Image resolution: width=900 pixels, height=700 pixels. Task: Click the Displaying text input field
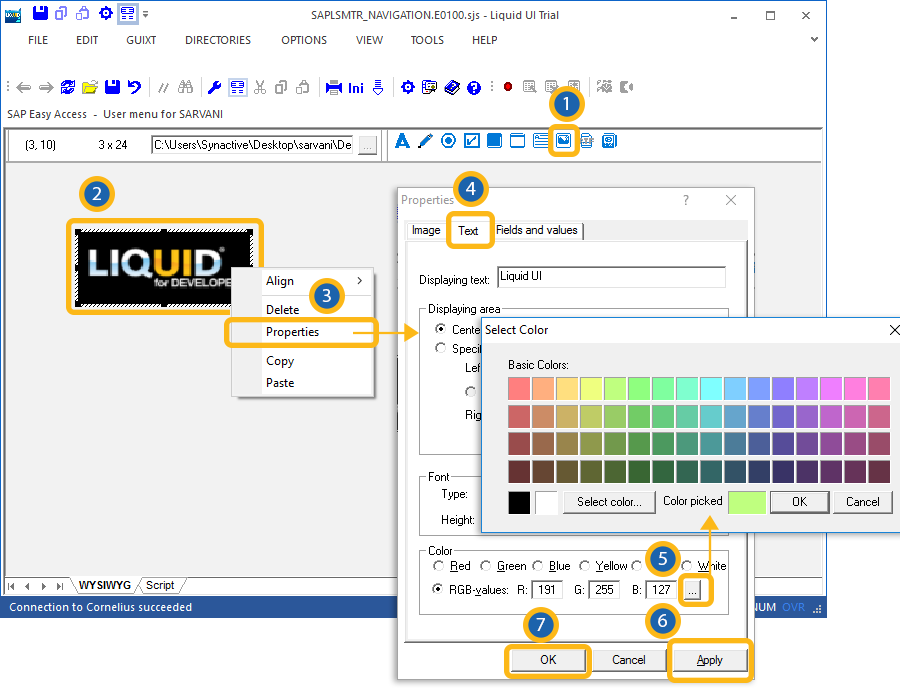(x=610, y=277)
